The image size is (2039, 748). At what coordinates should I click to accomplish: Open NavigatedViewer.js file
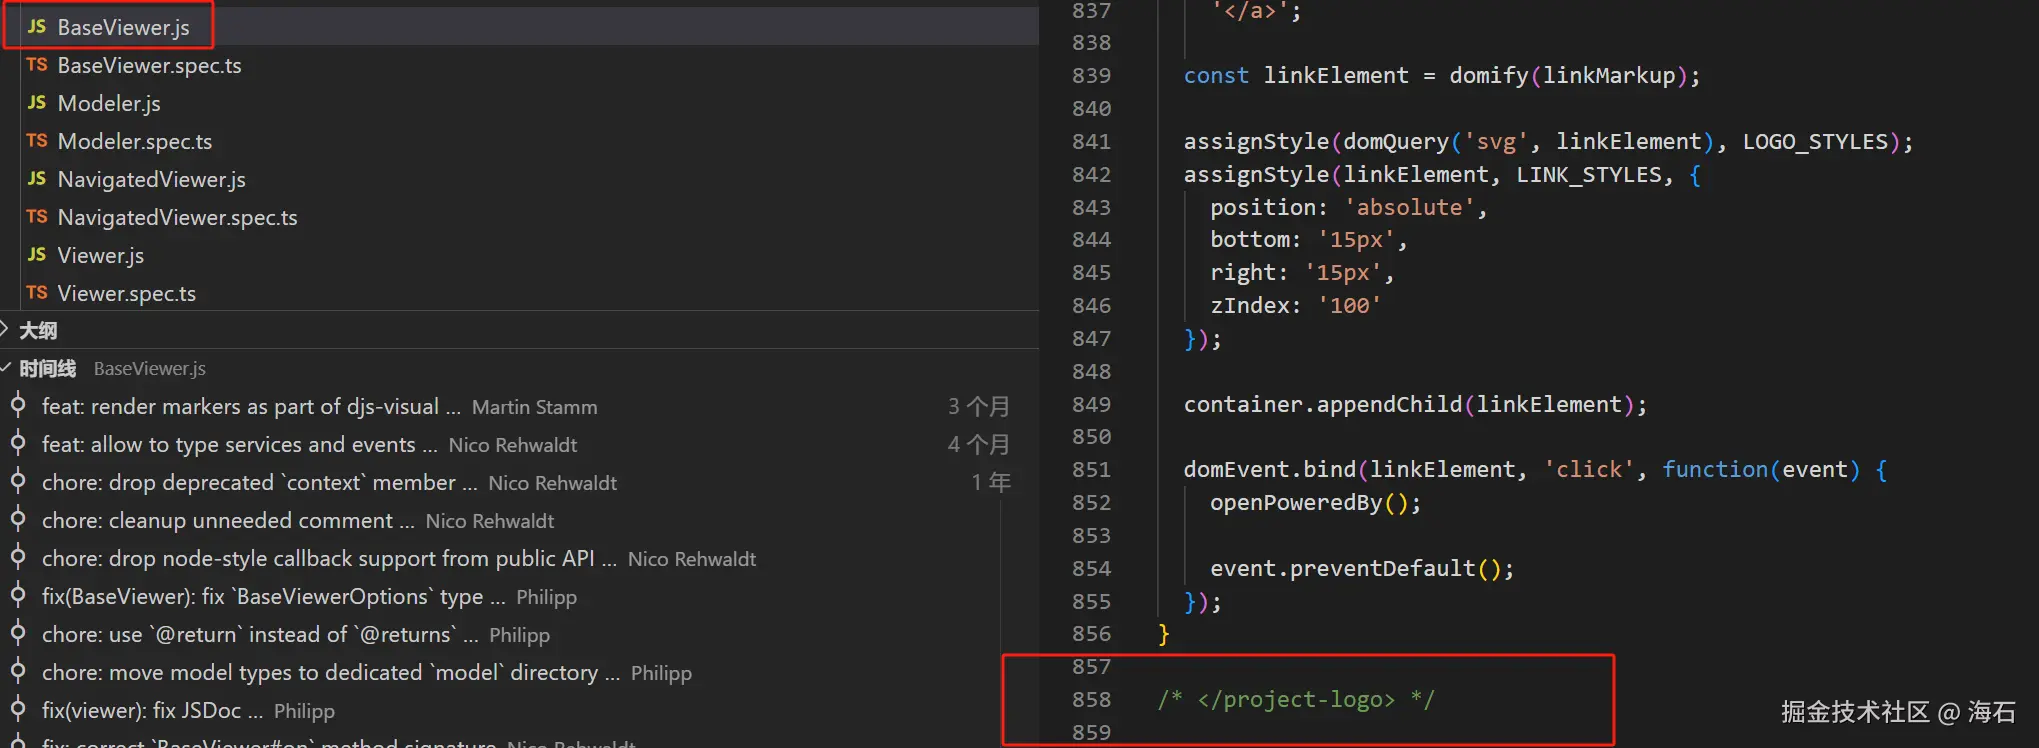(x=151, y=179)
